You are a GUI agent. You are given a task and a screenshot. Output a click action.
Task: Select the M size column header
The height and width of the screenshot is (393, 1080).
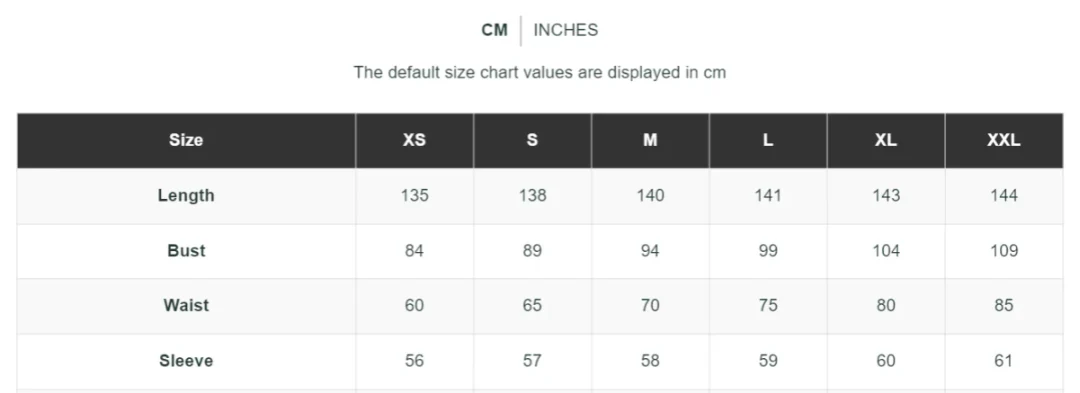coord(650,140)
